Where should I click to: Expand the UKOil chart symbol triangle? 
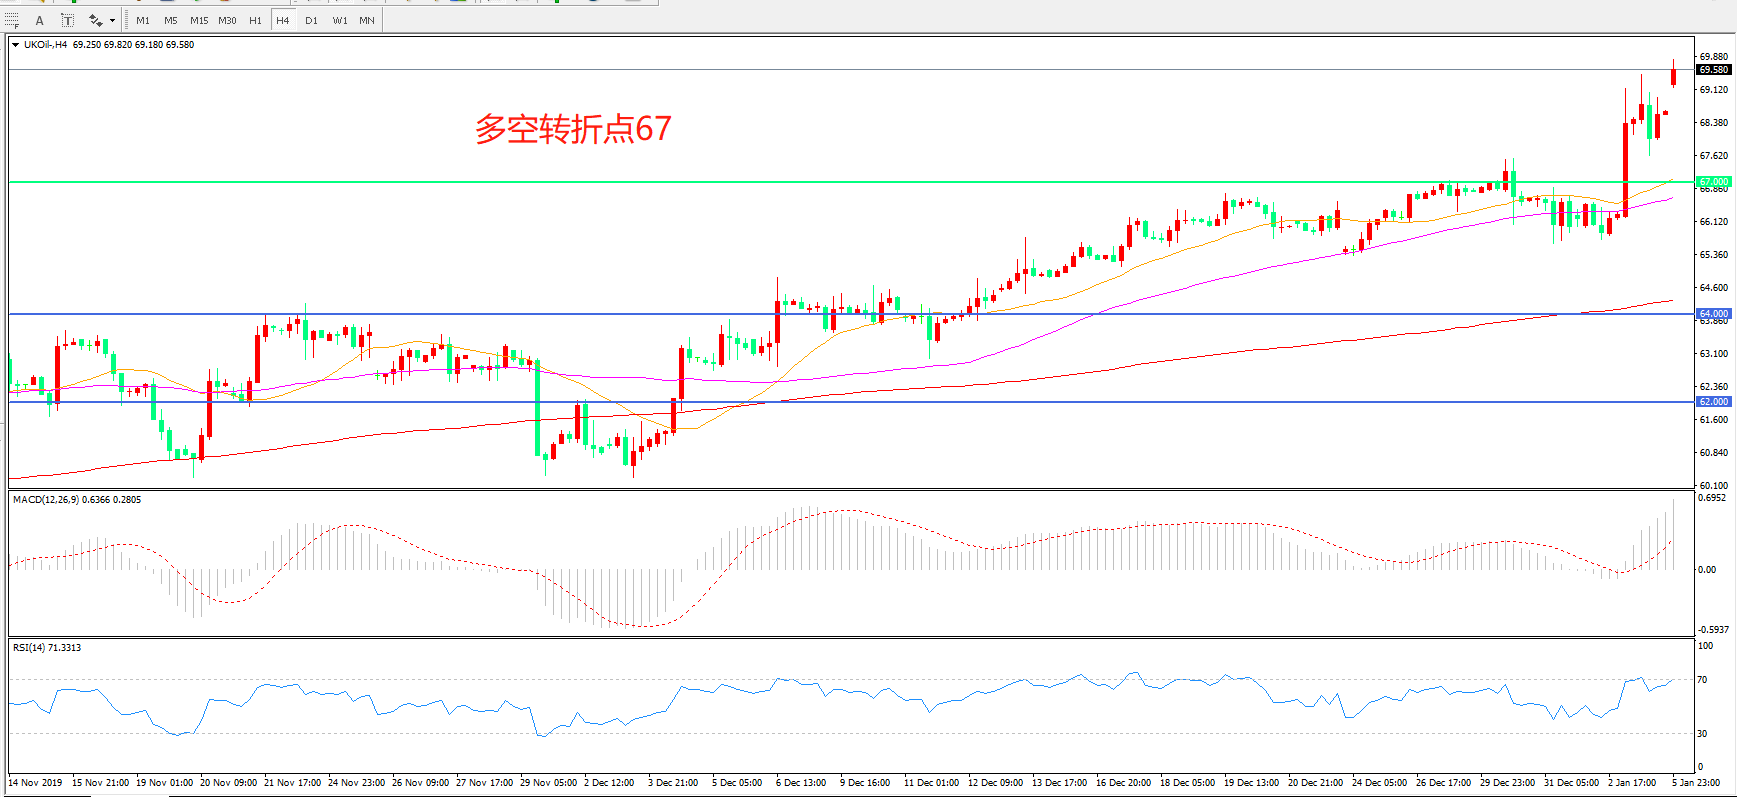(15, 45)
